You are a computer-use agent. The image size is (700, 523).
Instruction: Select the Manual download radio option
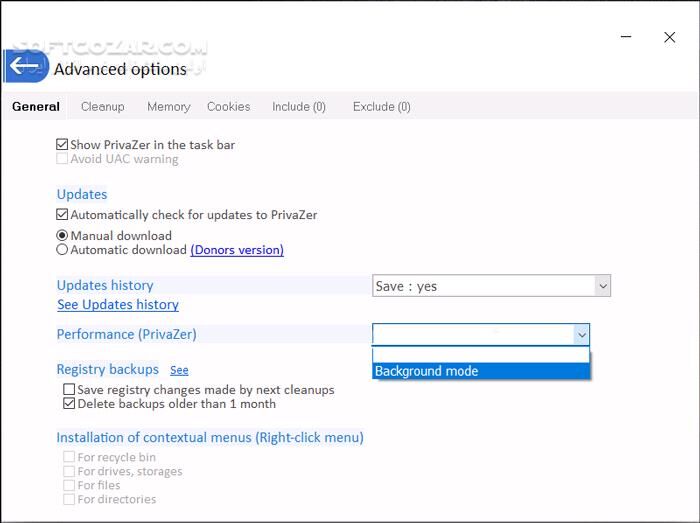(63, 236)
